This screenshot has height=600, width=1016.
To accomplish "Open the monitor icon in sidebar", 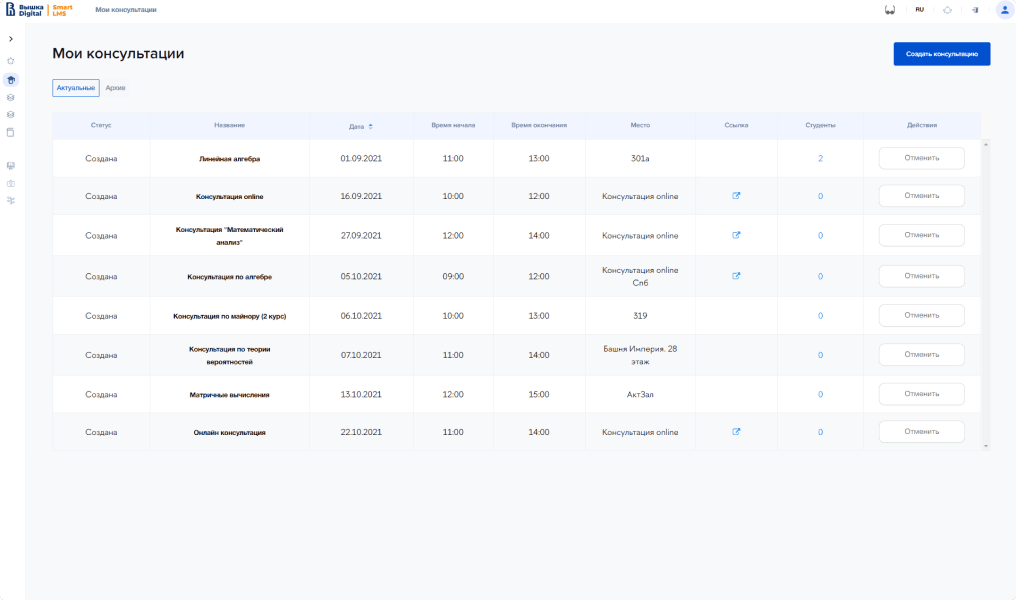I will click(10, 166).
